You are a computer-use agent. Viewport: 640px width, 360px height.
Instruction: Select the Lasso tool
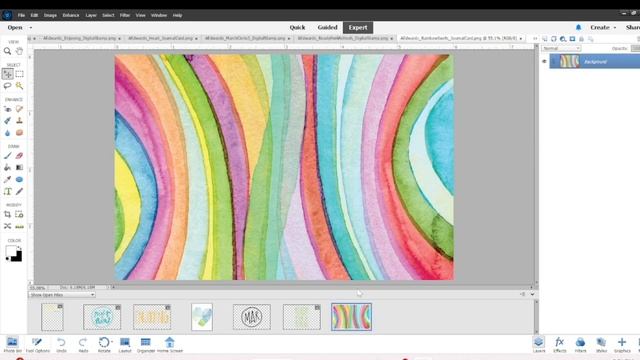7,86
